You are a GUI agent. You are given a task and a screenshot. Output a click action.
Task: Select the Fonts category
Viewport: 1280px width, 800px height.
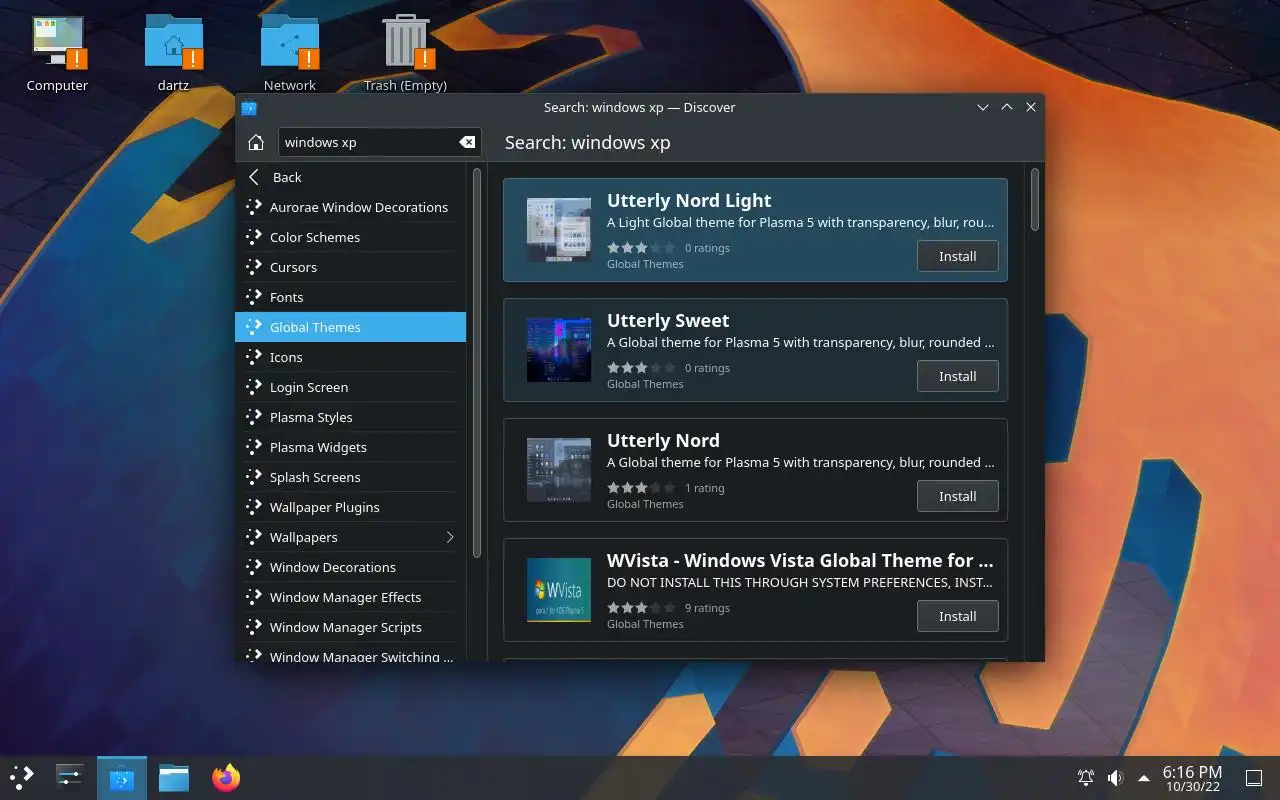point(350,297)
